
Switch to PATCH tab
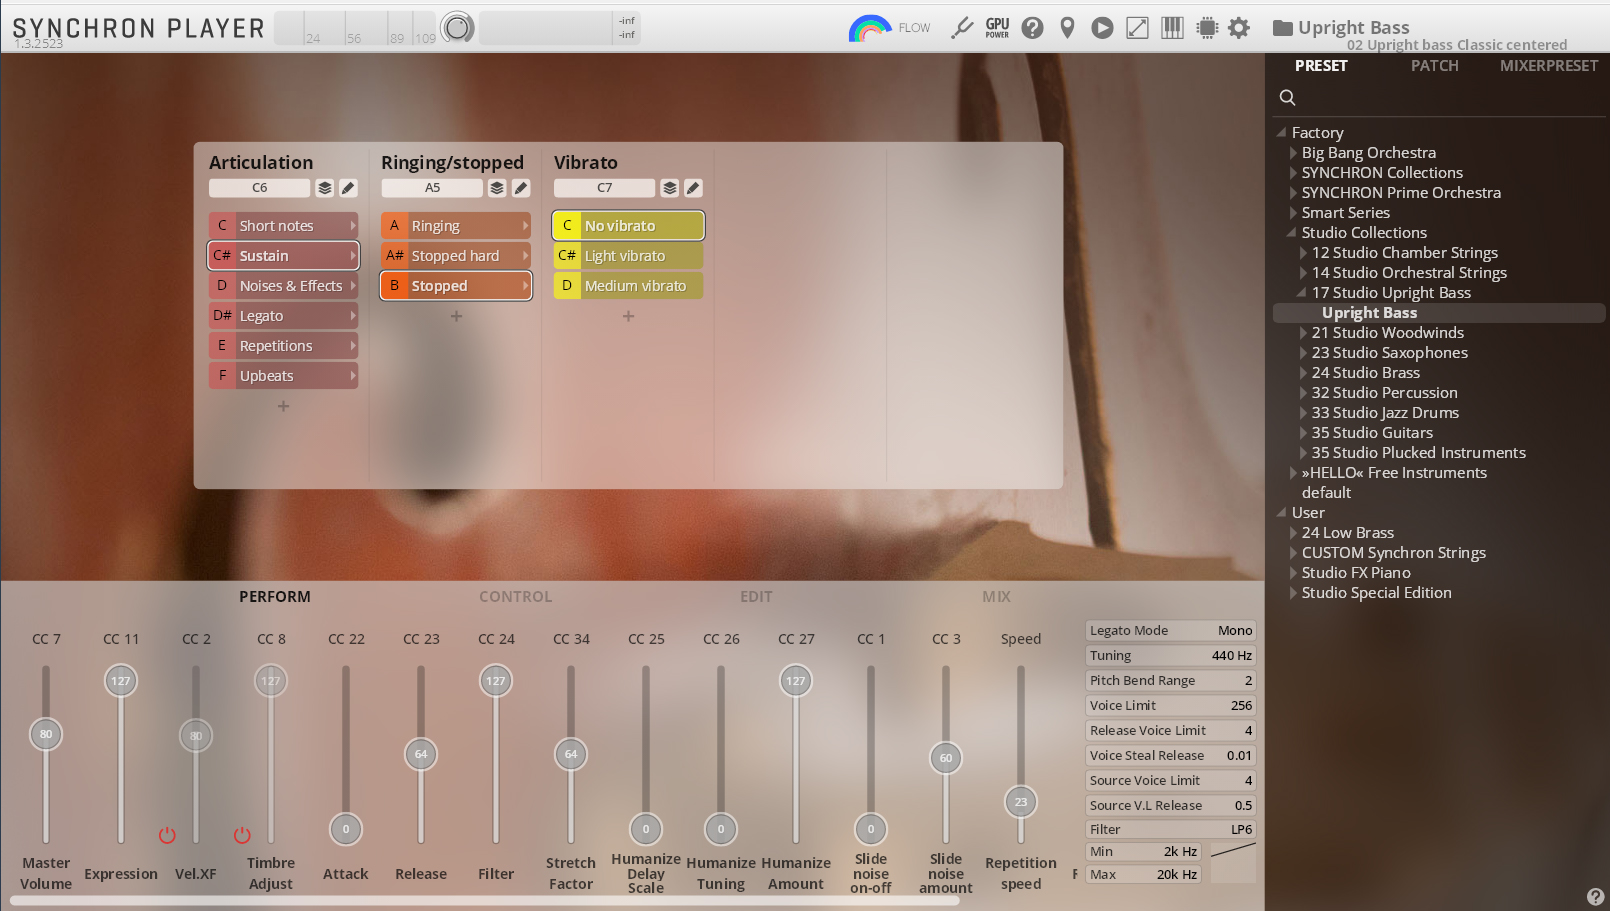click(1434, 66)
